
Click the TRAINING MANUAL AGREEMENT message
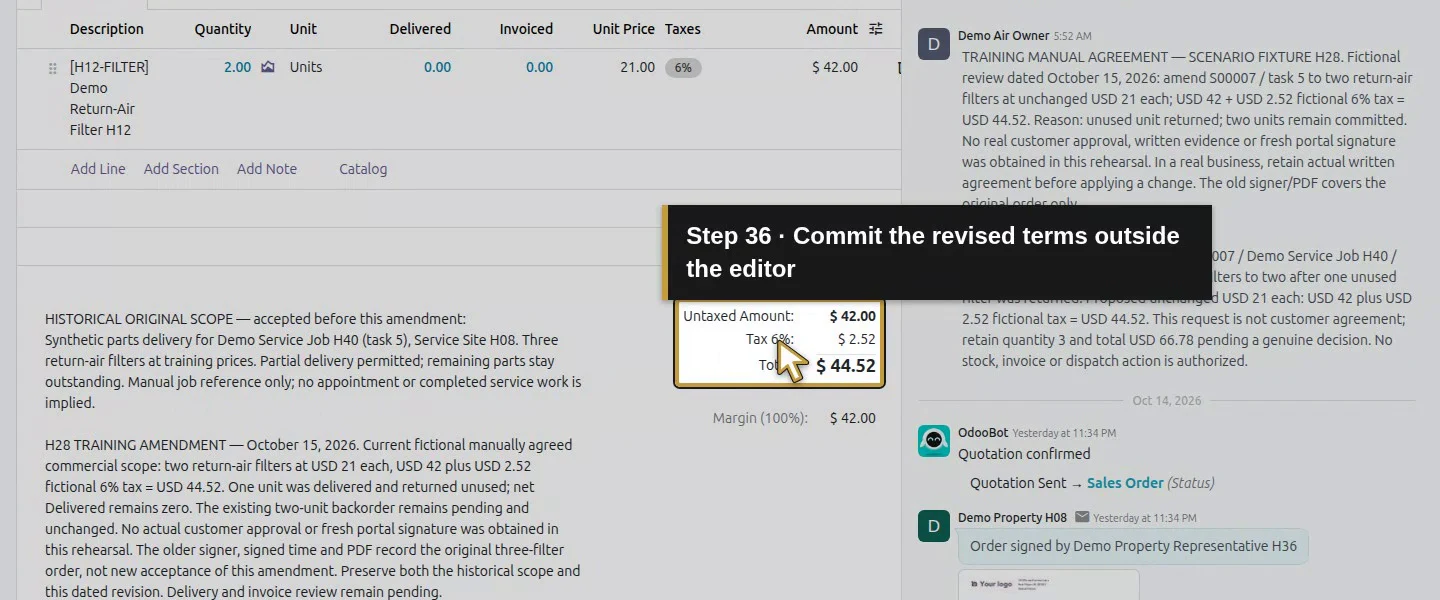tap(1186, 130)
